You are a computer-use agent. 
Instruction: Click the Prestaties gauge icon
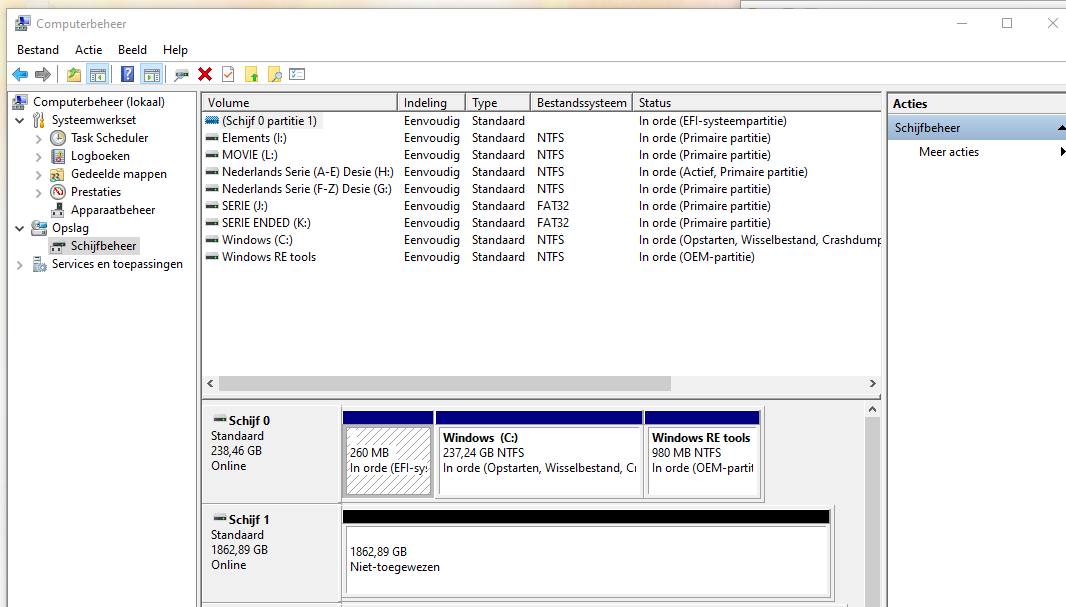[58, 192]
